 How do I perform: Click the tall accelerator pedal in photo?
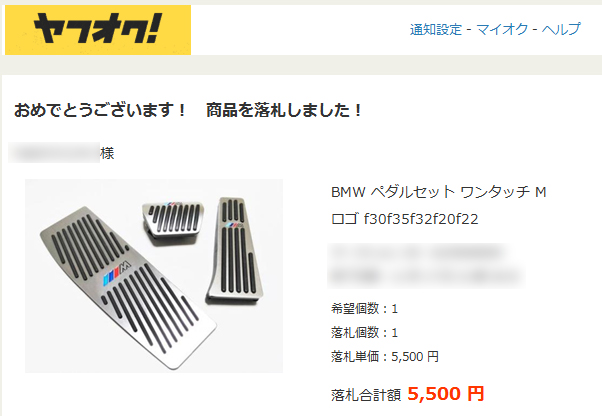point(235,249)
